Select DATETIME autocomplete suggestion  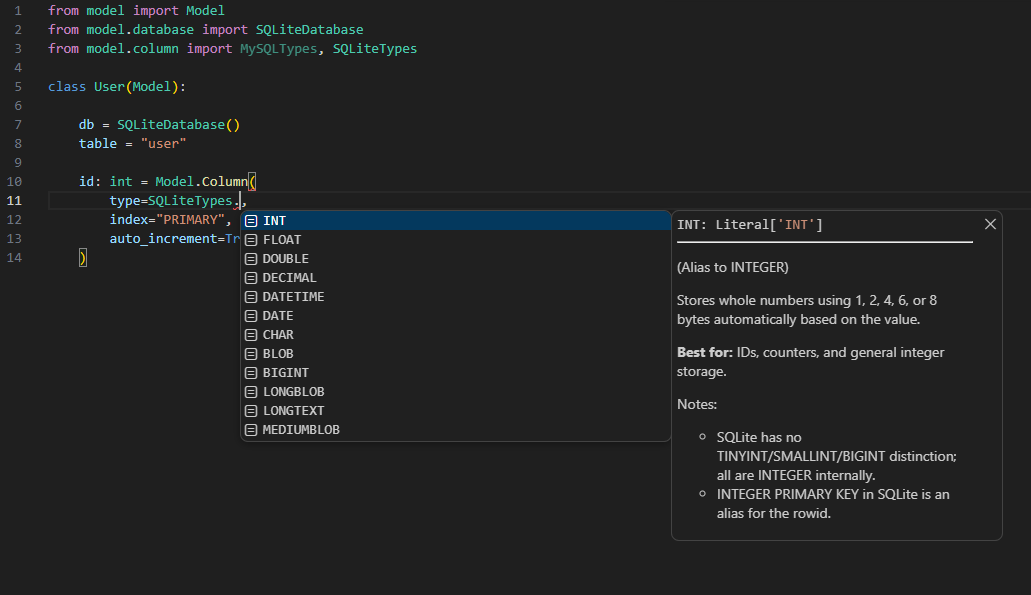point(456,297)
